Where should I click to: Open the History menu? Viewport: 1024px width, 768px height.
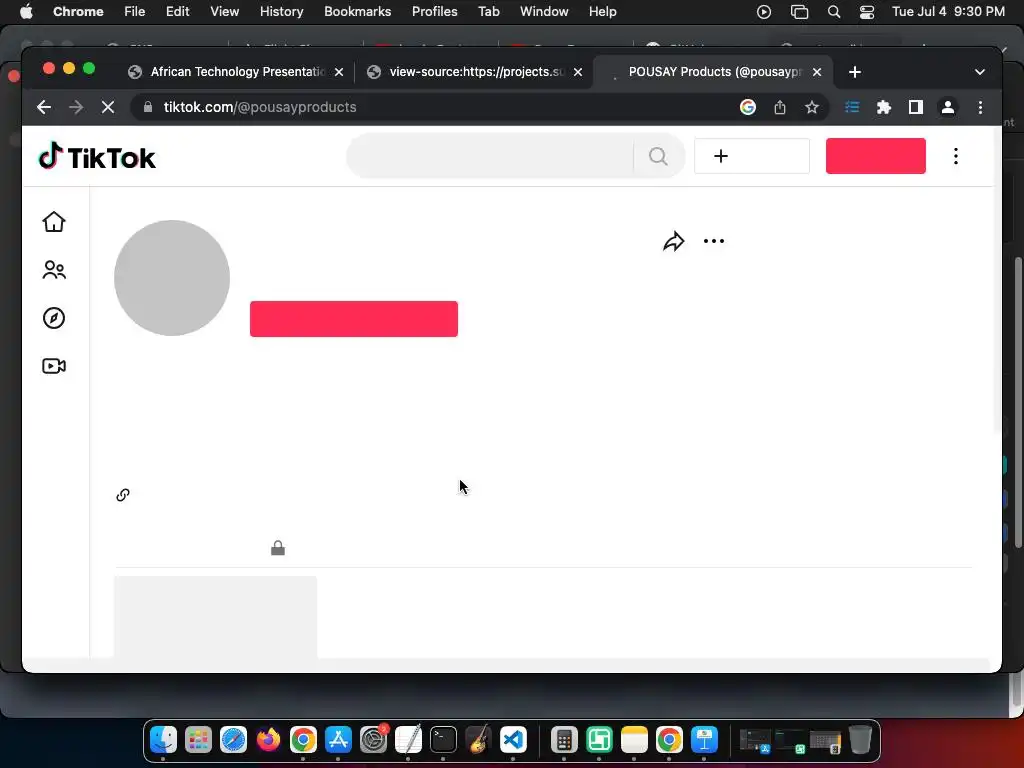[x=281, y=12]
